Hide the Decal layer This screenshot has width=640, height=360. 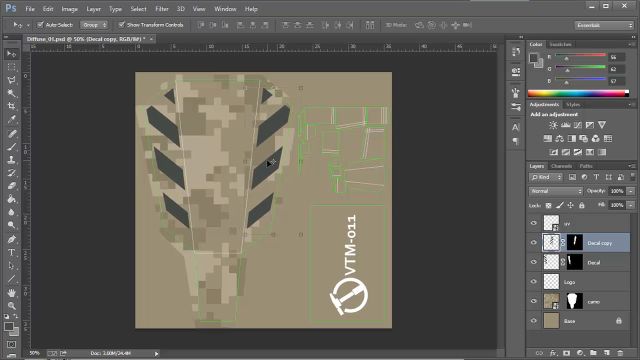pos(533,262)
